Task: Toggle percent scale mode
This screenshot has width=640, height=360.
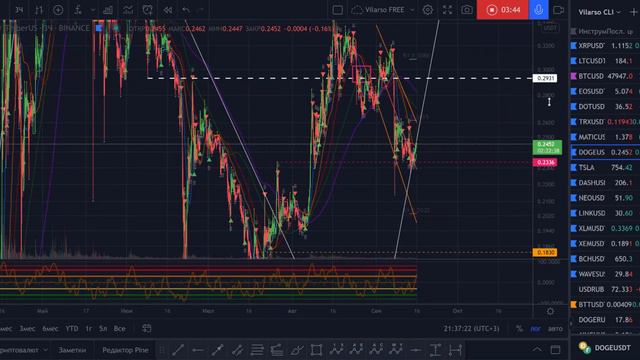Action: [x=519, y=328]
